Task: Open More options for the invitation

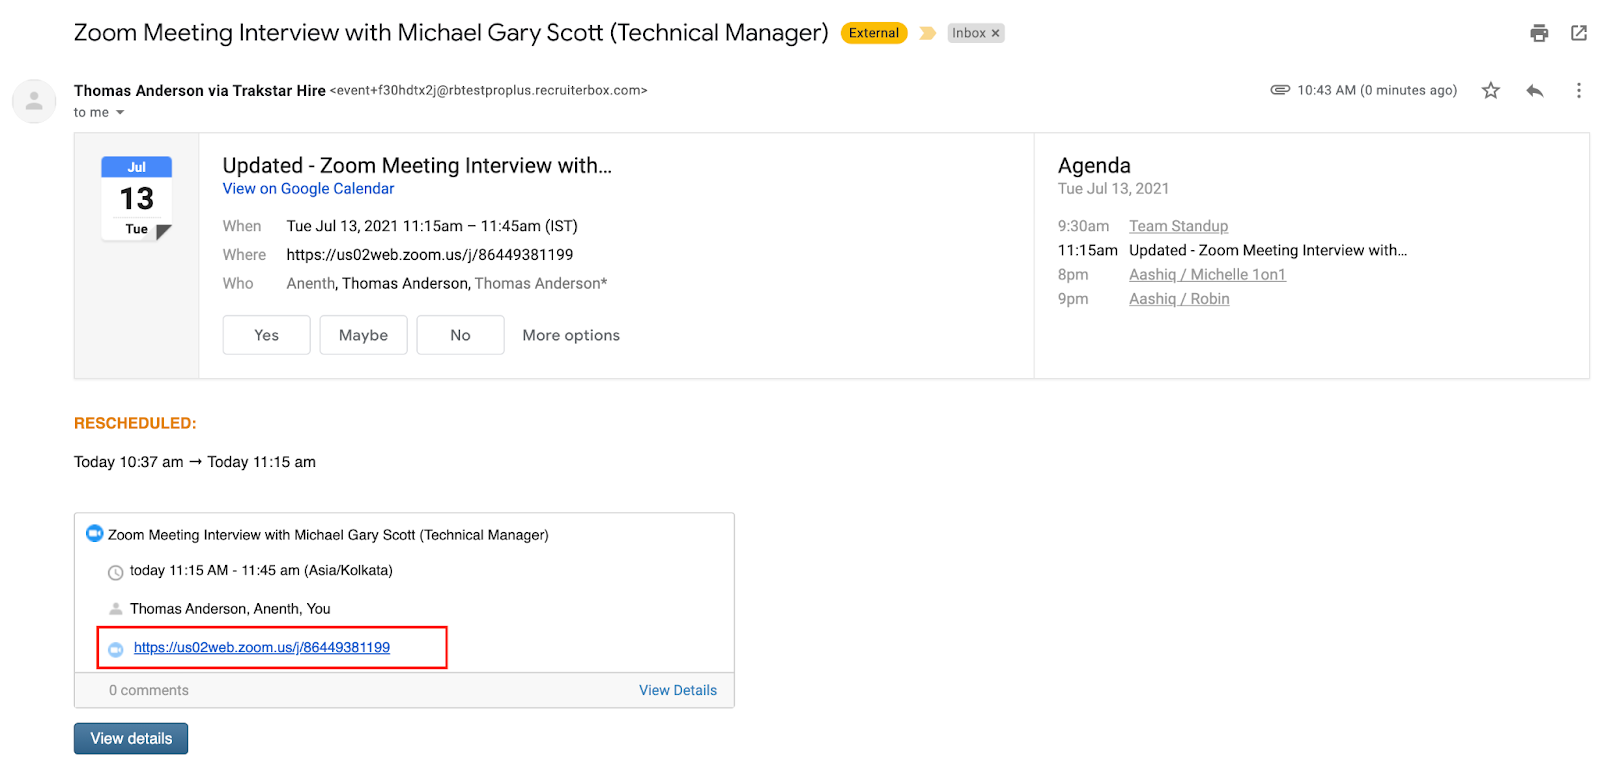Action: click(571, 335)
